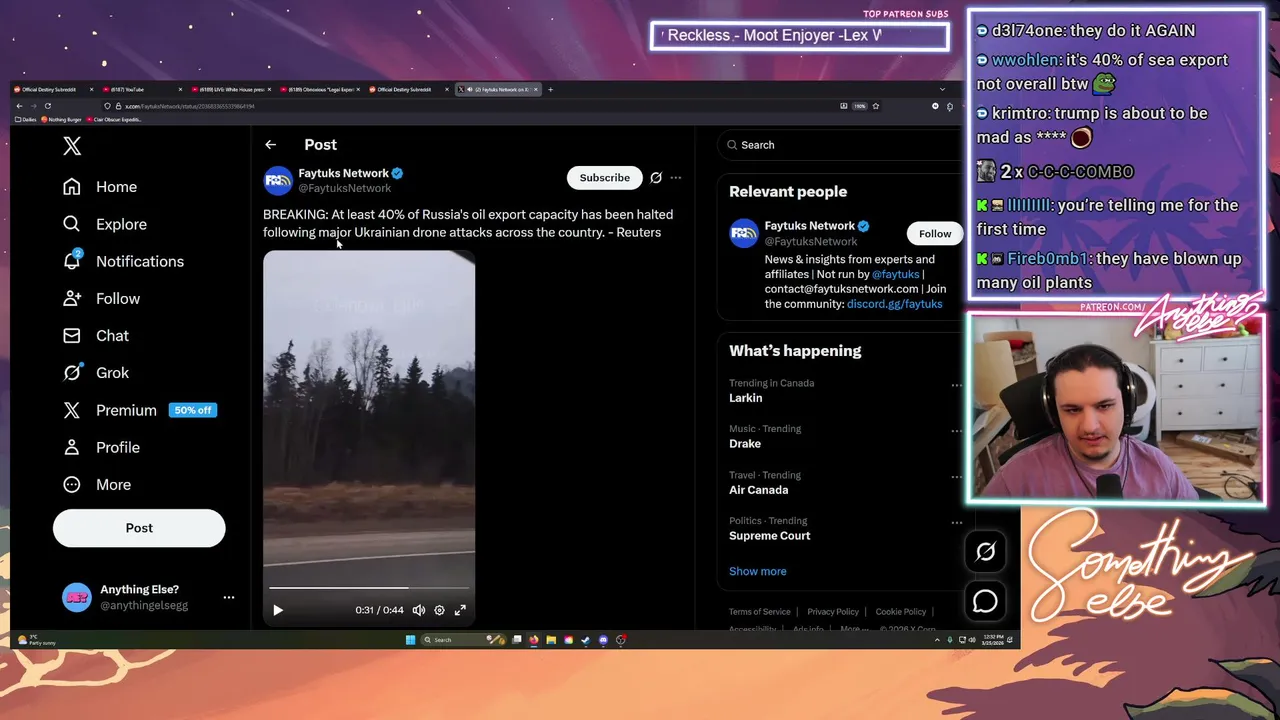Click the browser reload button
Viewport: 1280px width, 720px height.
point(47,106)
